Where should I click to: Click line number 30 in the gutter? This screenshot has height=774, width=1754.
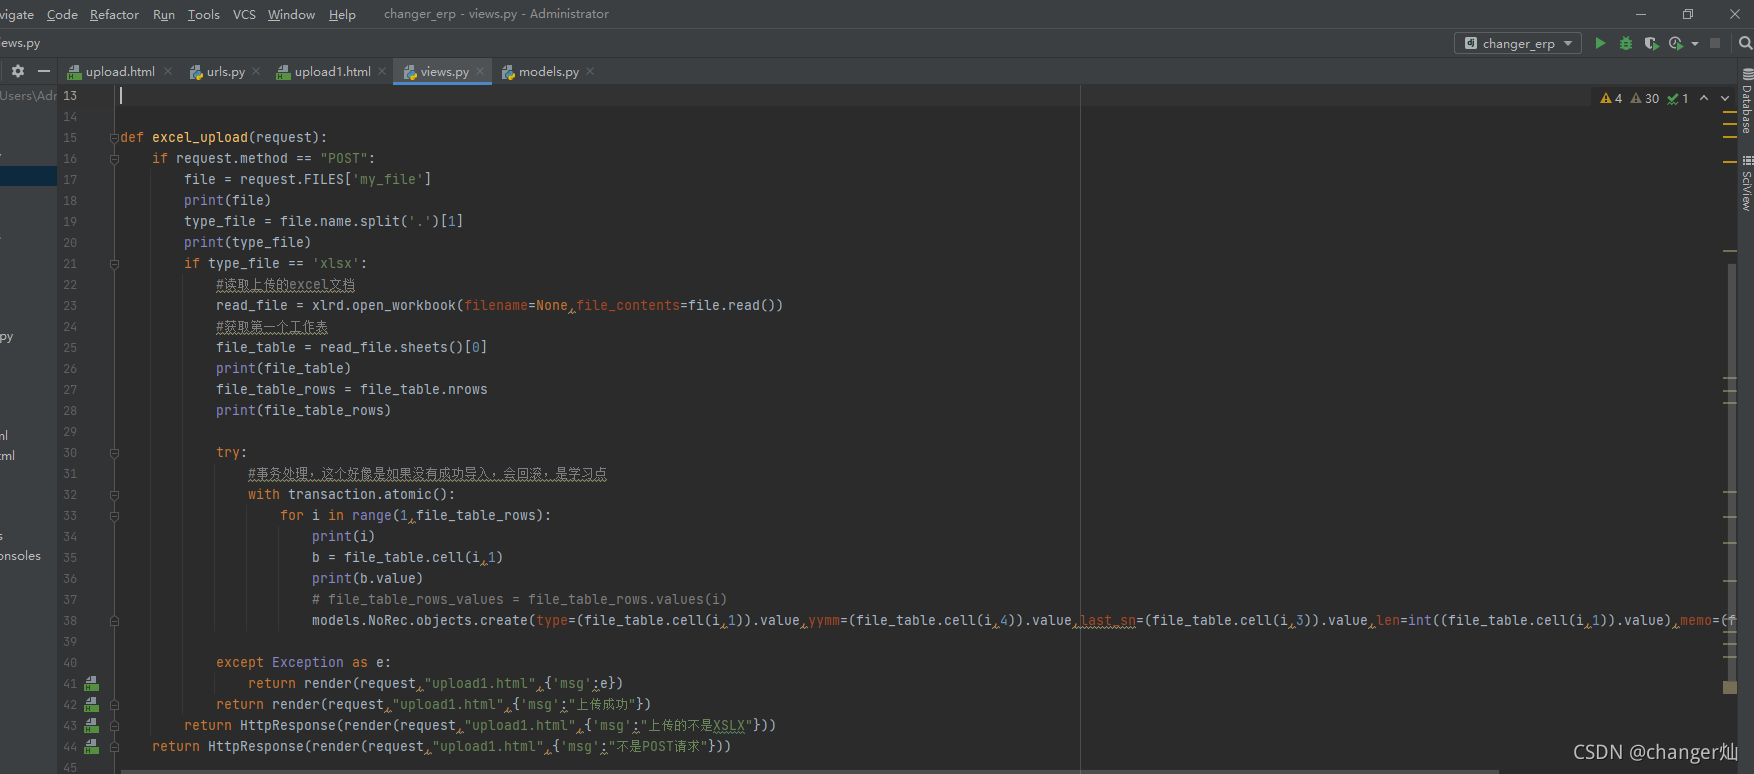click(x=70, y=453)
